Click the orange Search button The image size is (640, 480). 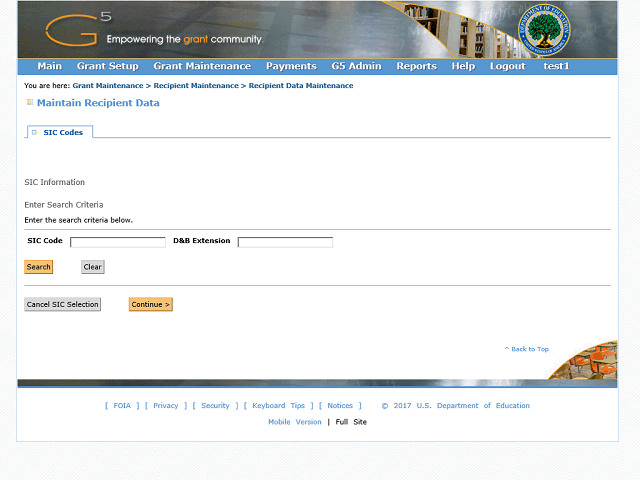pyautogui.click(x=39, y=267)
